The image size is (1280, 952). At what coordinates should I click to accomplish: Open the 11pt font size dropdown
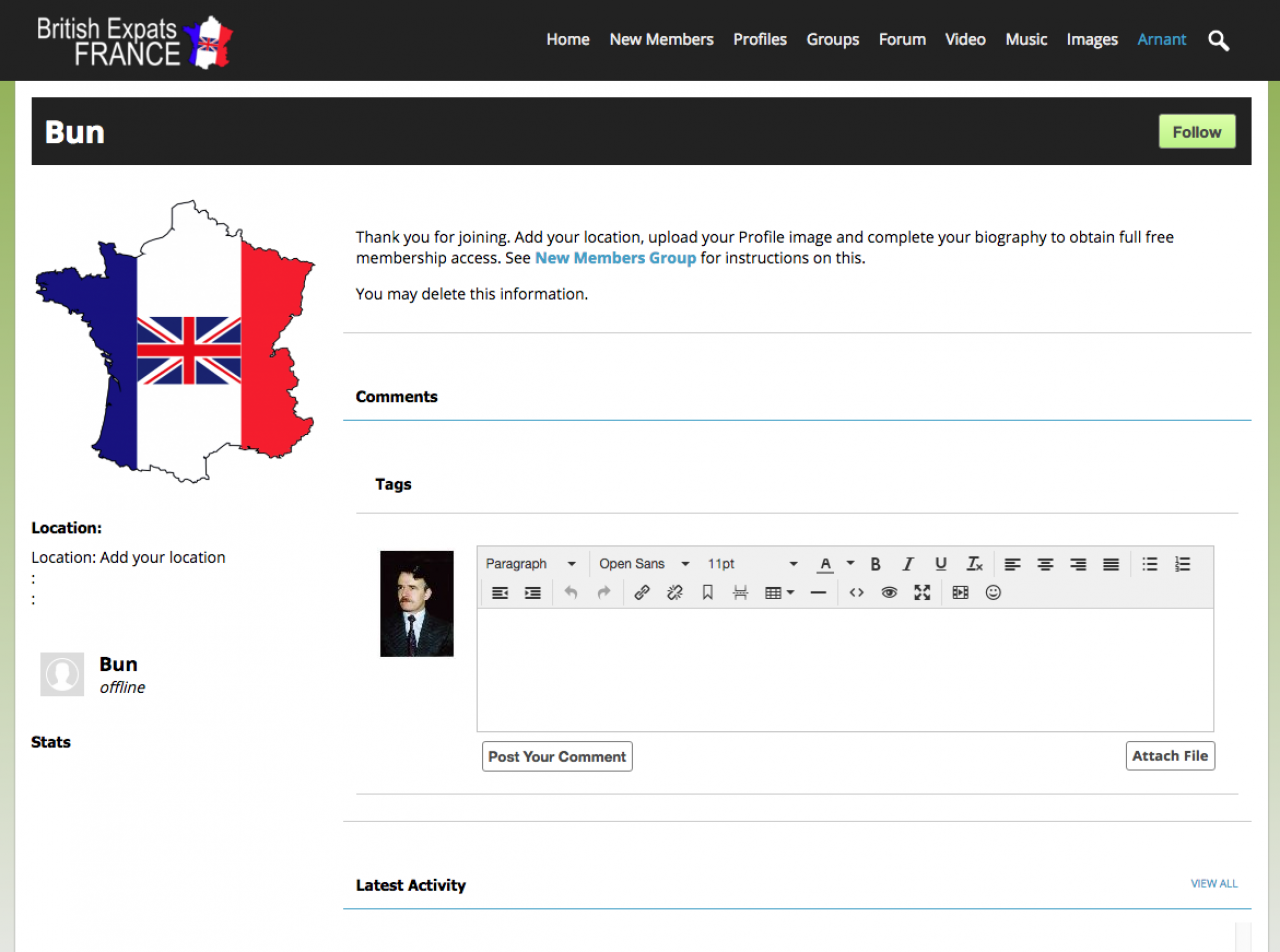pyautogui.click(x=752, y=564)
